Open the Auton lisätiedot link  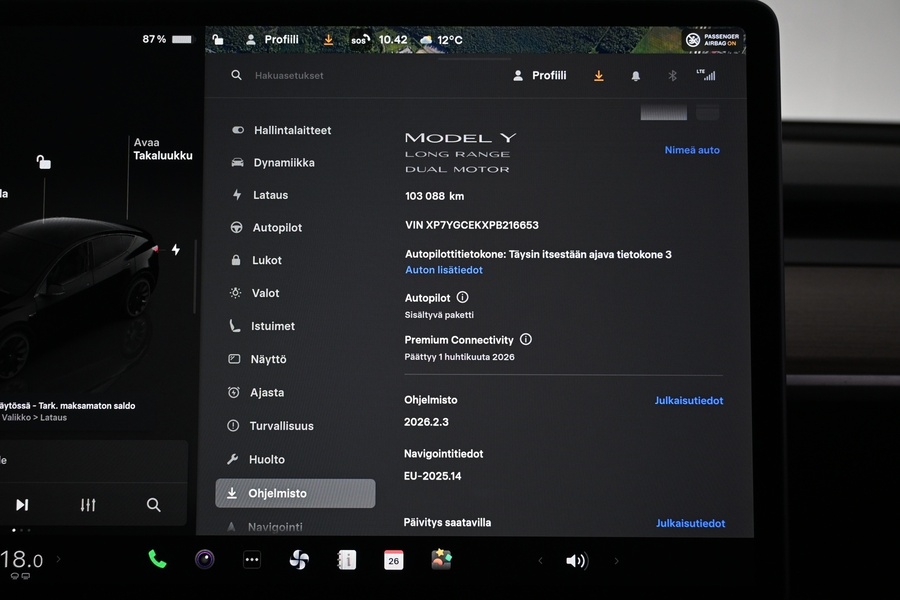click(444, 270)
